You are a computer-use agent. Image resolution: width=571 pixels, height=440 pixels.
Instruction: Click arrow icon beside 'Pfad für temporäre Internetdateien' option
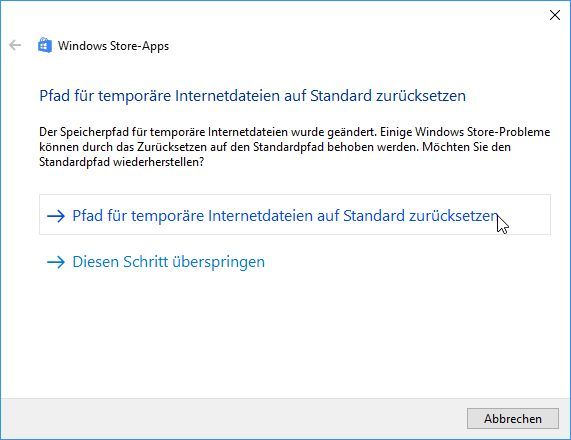point(56,216)
